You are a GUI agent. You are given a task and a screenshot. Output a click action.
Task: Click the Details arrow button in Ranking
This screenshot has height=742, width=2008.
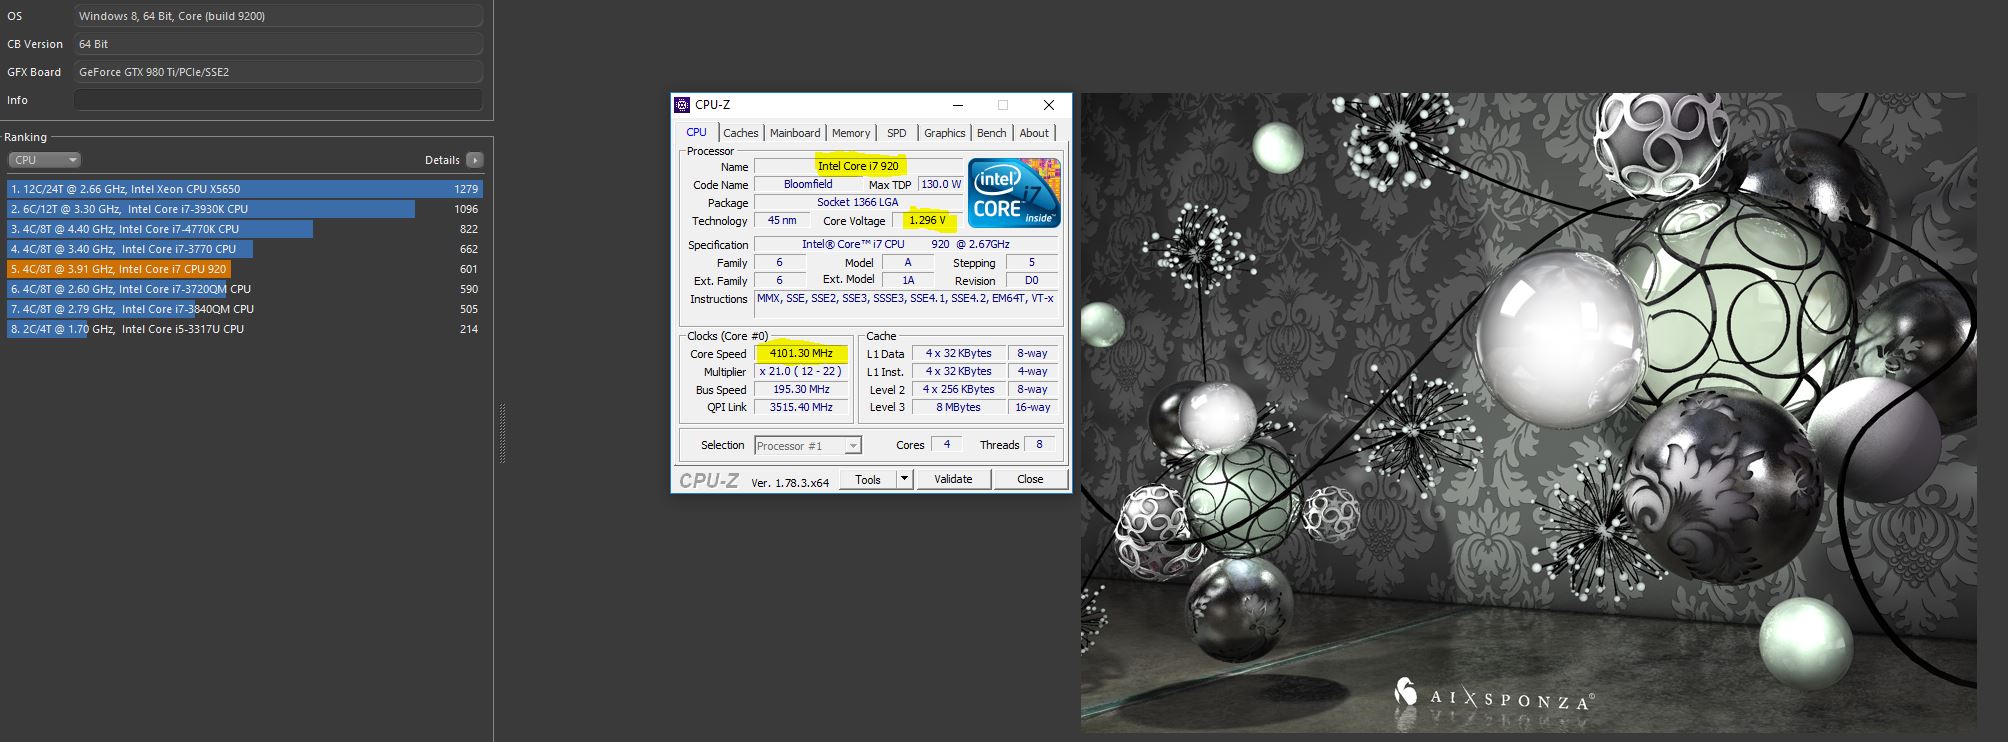tap(475, 160)
